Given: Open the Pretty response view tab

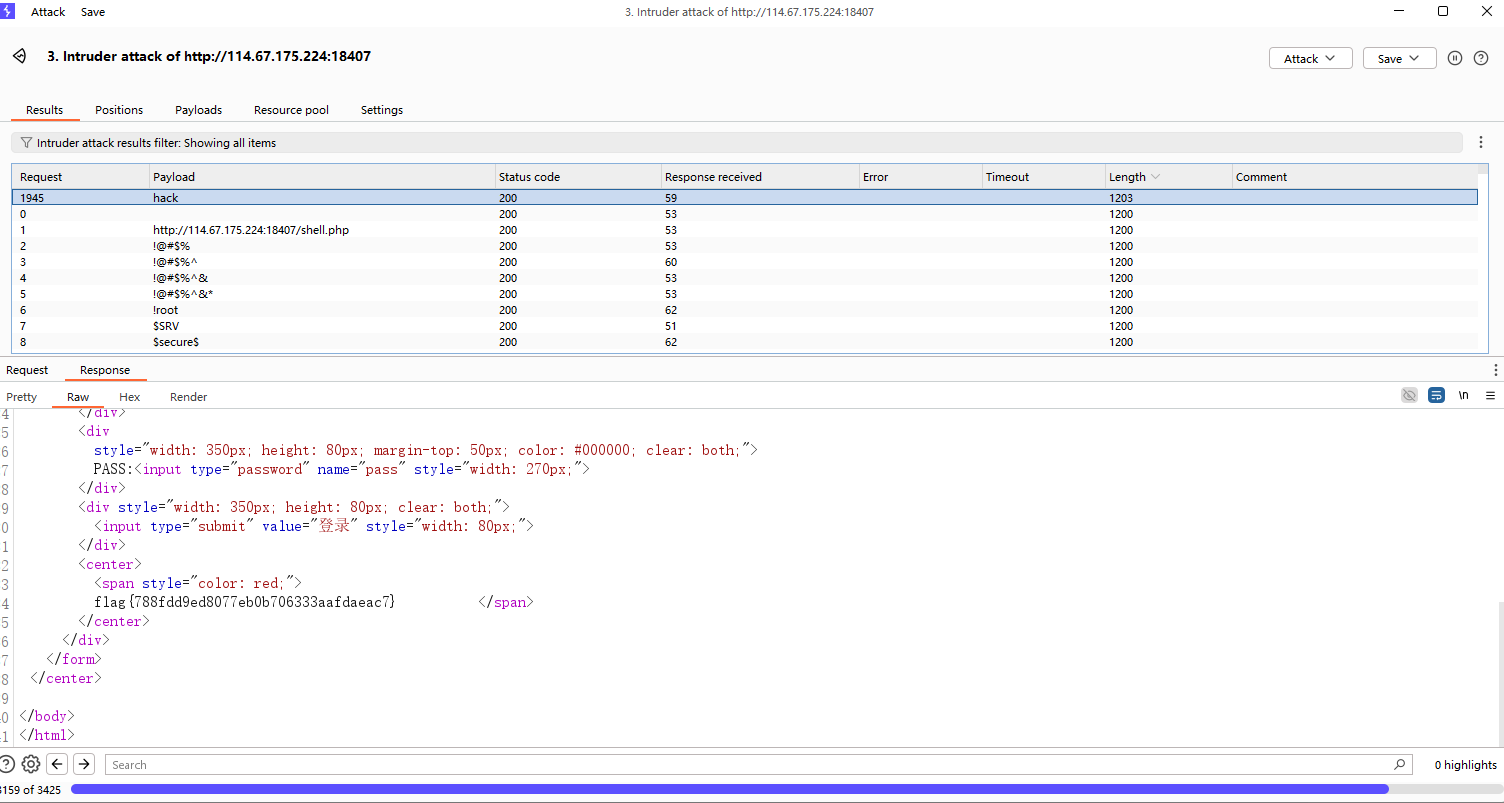Looking at the screenshot, I should (x=22, y=397).
